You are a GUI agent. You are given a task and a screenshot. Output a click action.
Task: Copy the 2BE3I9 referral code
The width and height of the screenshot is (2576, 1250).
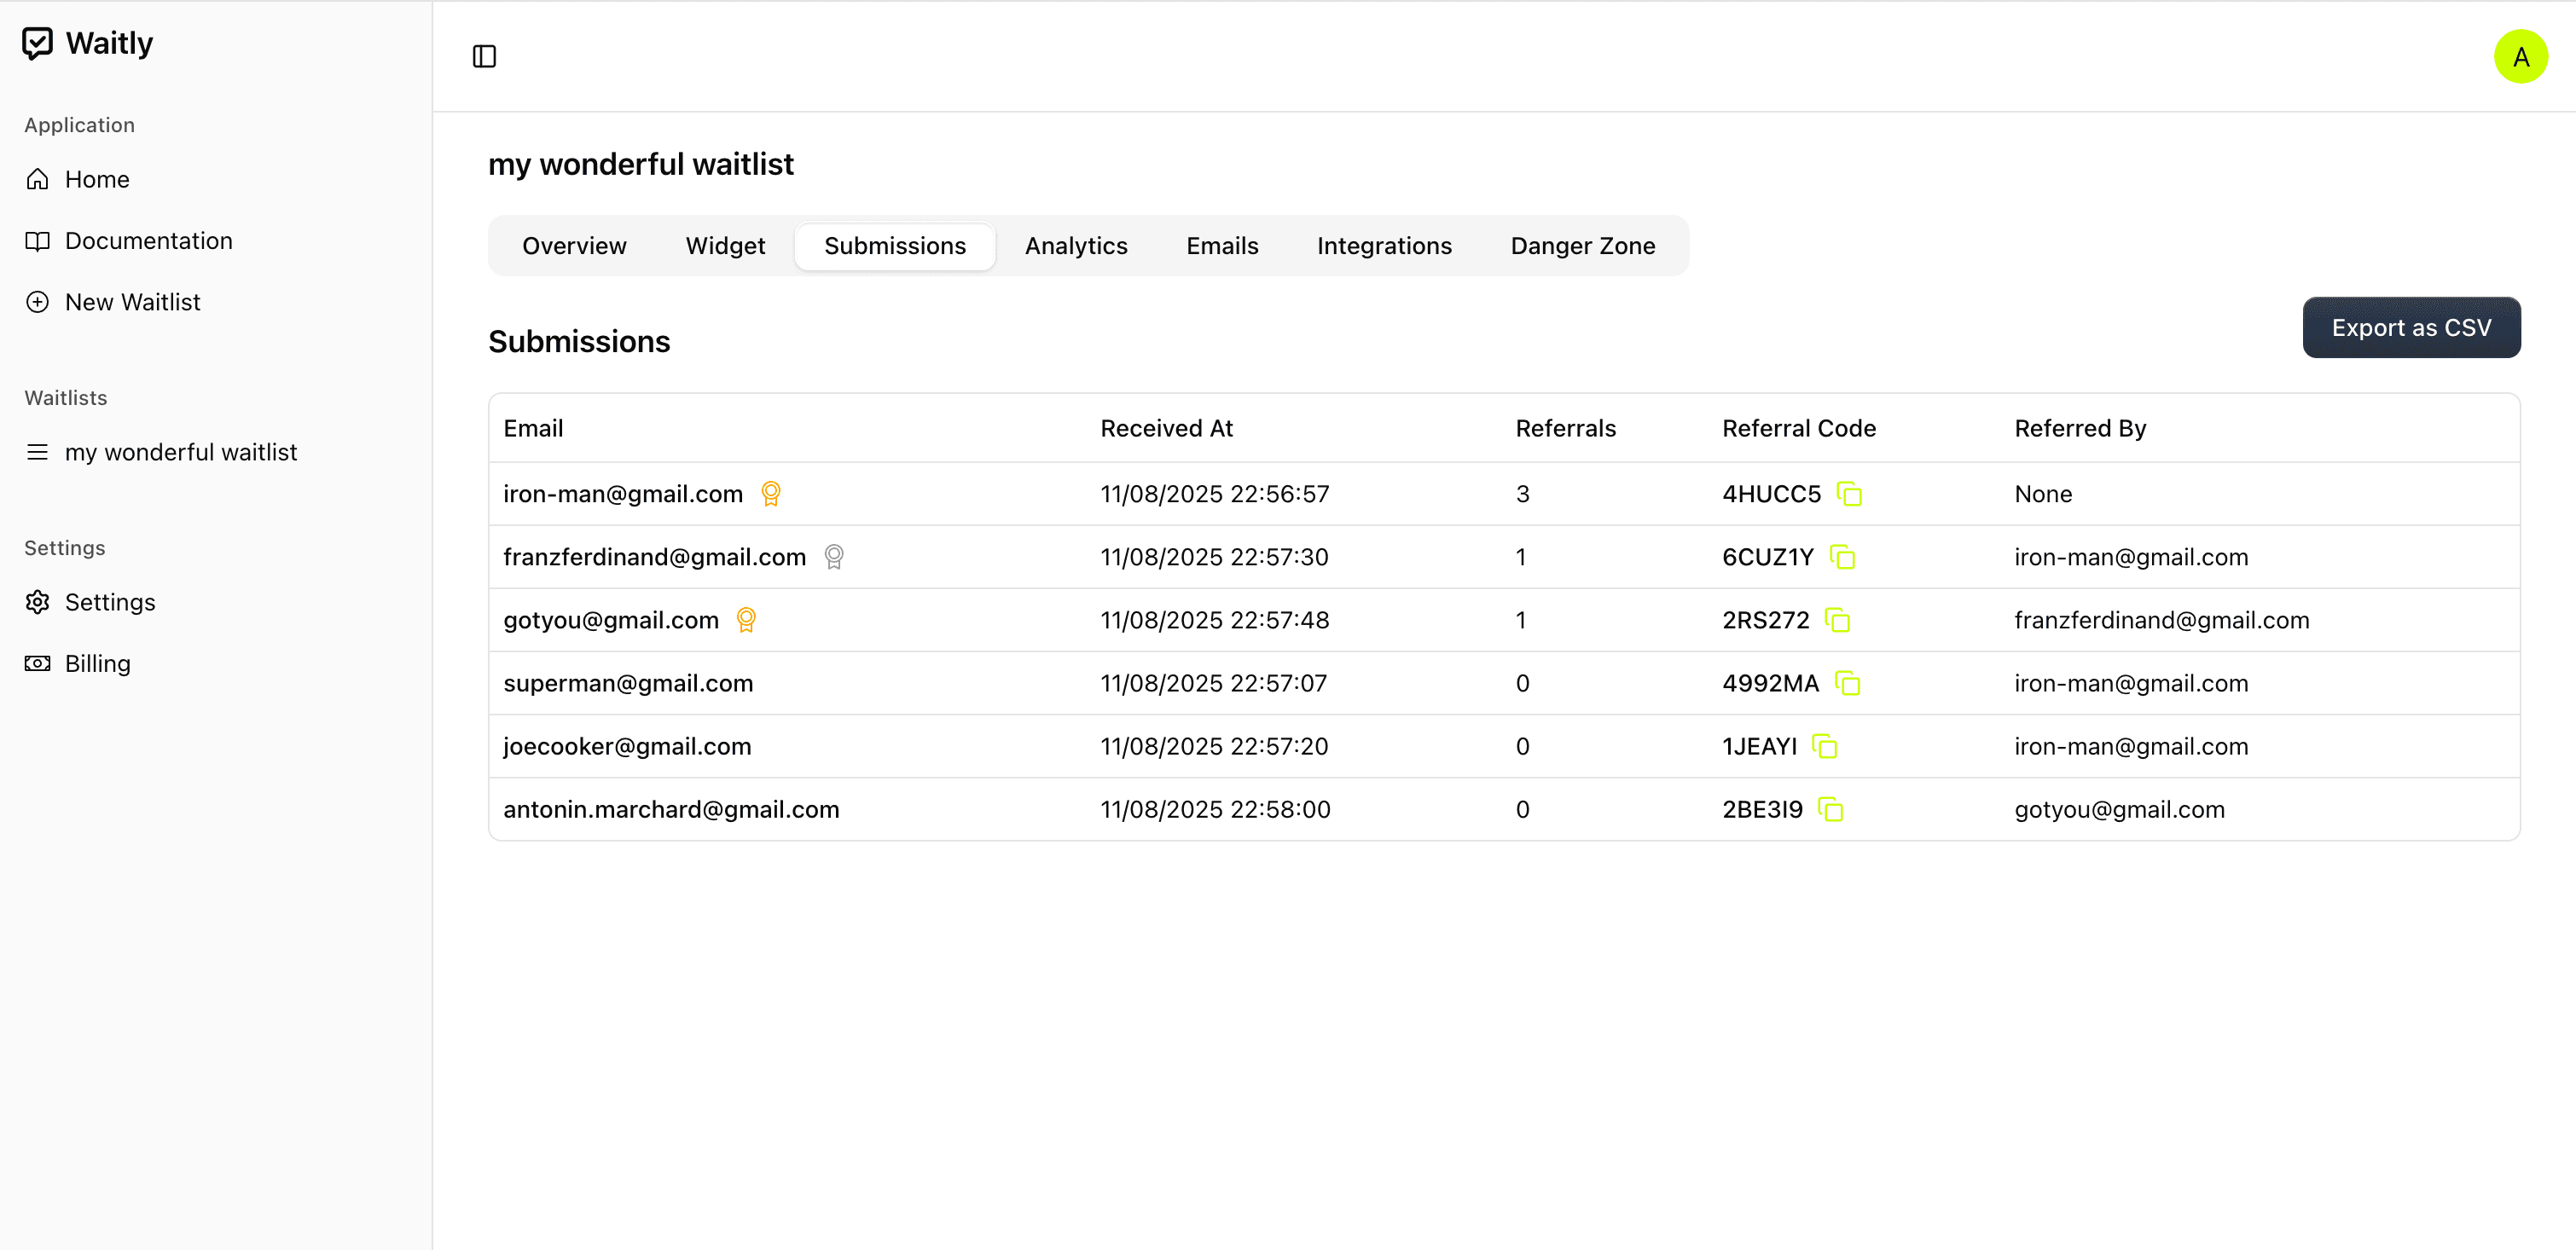click(x=1830, y=809)
